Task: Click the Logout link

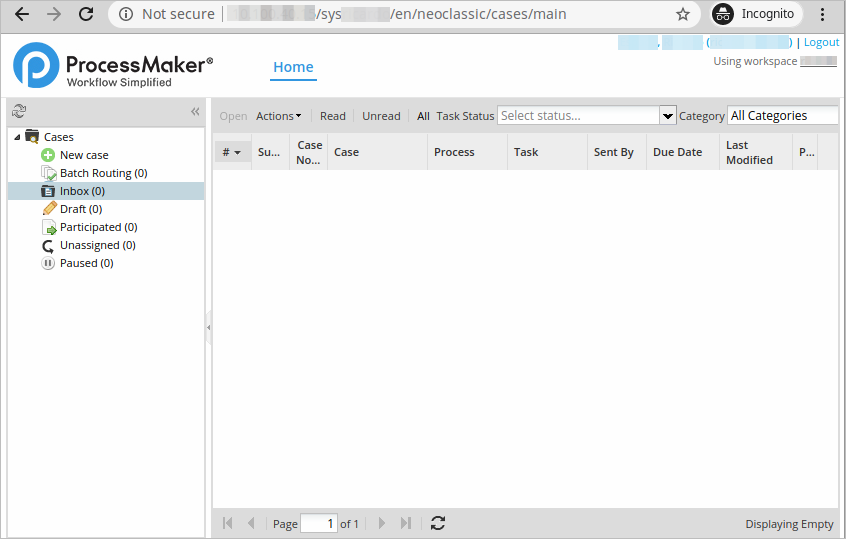Action: click(821, 43)
